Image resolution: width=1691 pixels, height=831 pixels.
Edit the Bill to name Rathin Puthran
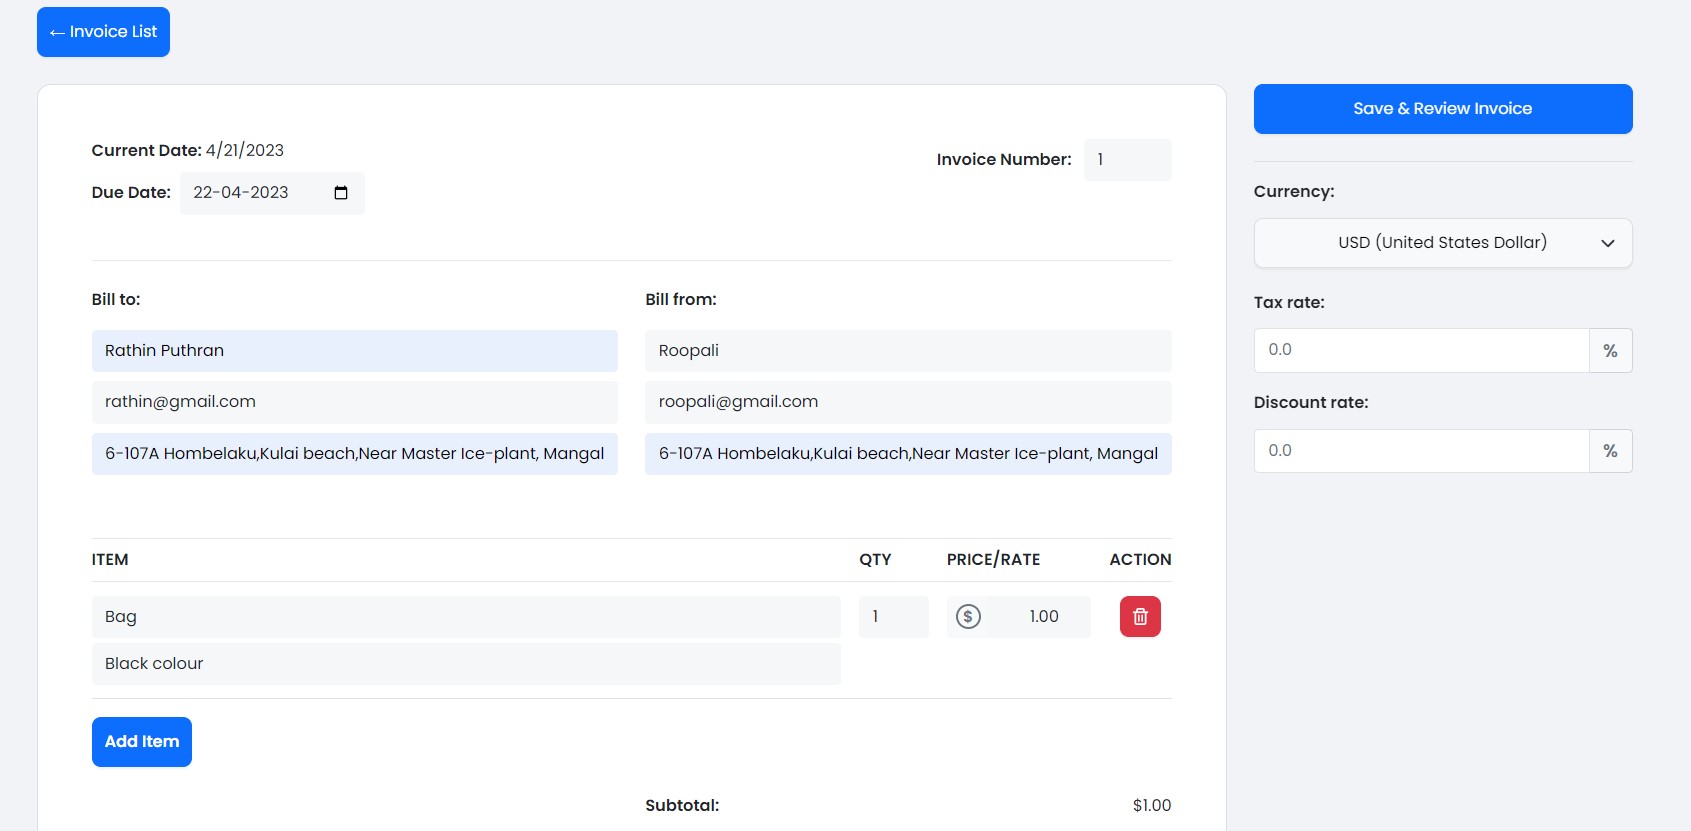(354, 351)
